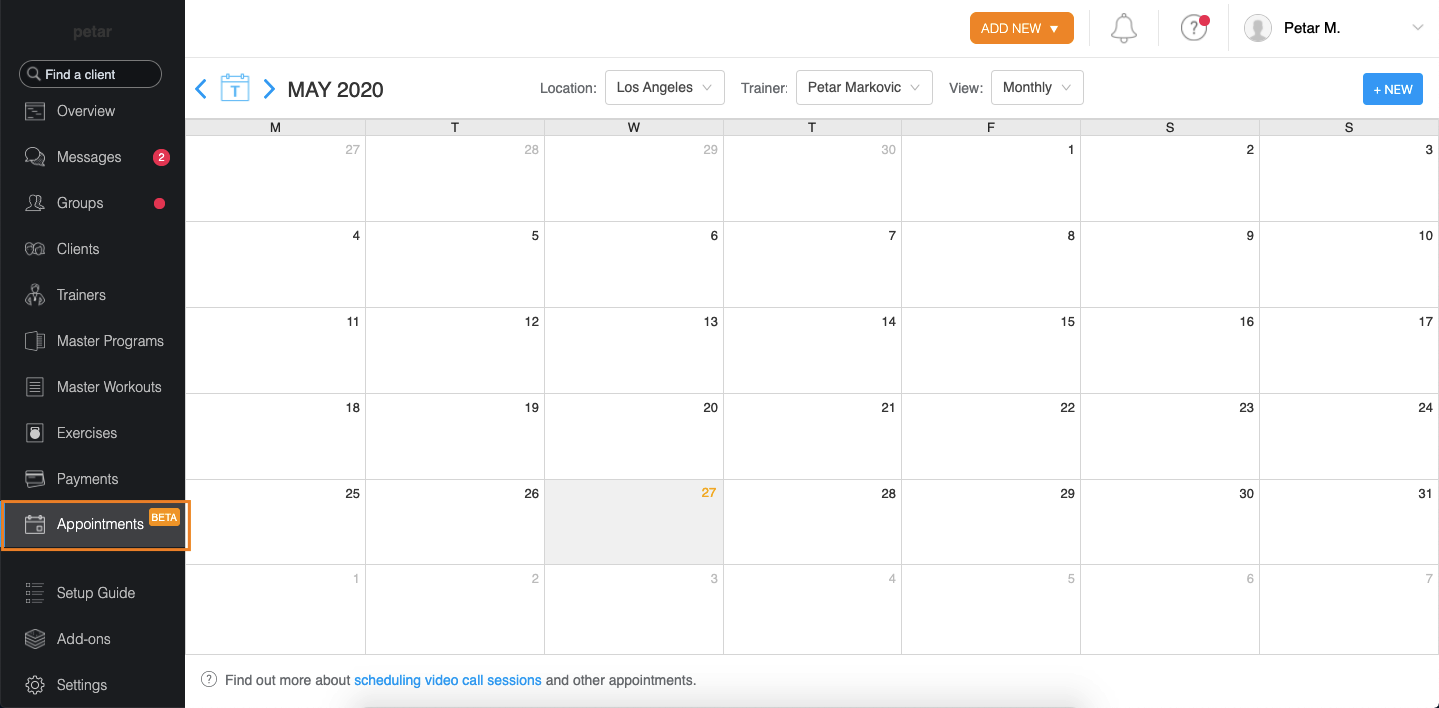Click the Messages chat bubble icon
This screenshot has height=708, width=1439.
tap(35, 157)
